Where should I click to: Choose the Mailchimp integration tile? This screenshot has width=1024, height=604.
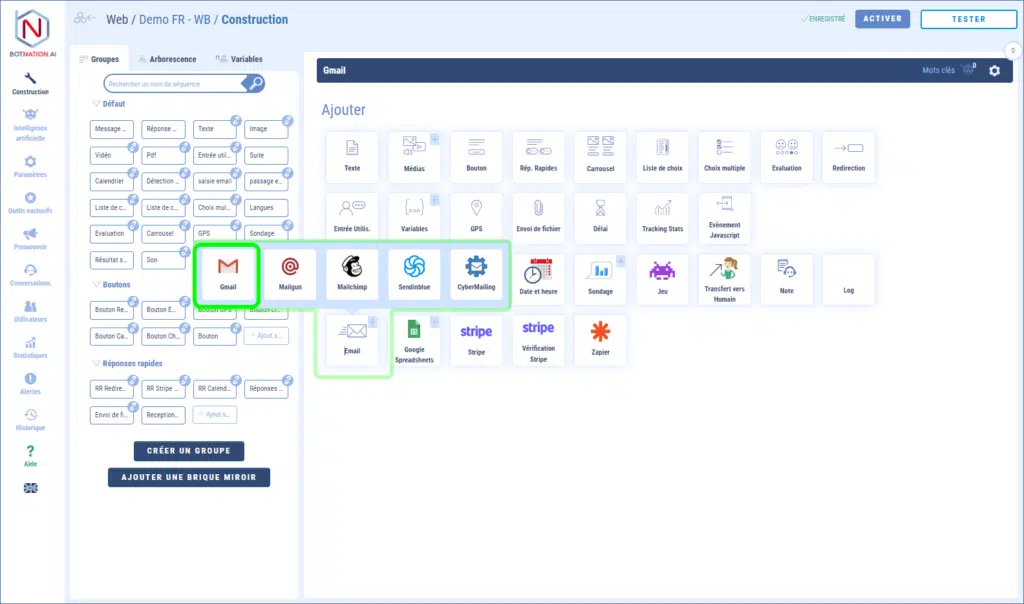[352, 273]
